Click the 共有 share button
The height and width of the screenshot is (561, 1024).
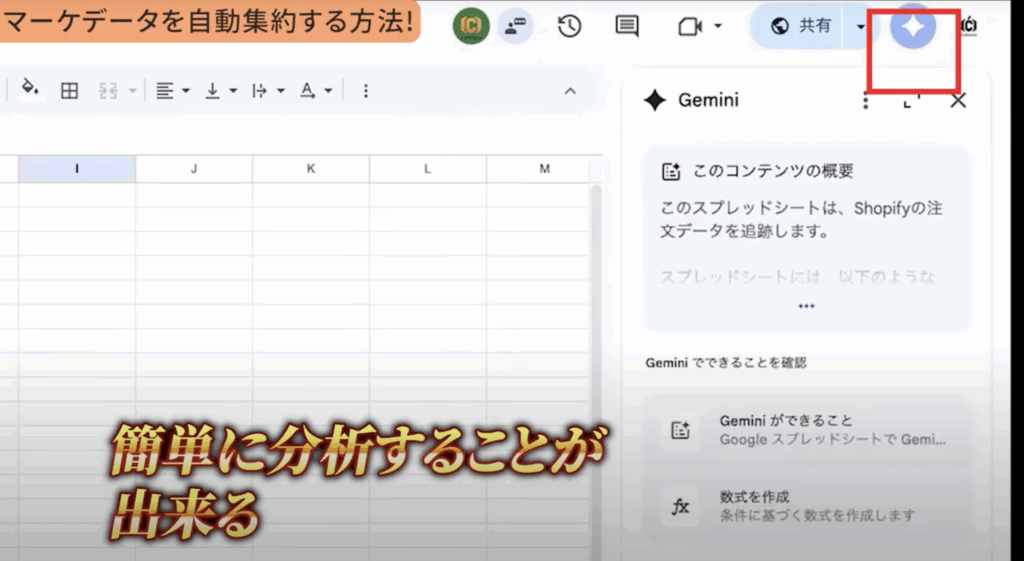point(802,27)
